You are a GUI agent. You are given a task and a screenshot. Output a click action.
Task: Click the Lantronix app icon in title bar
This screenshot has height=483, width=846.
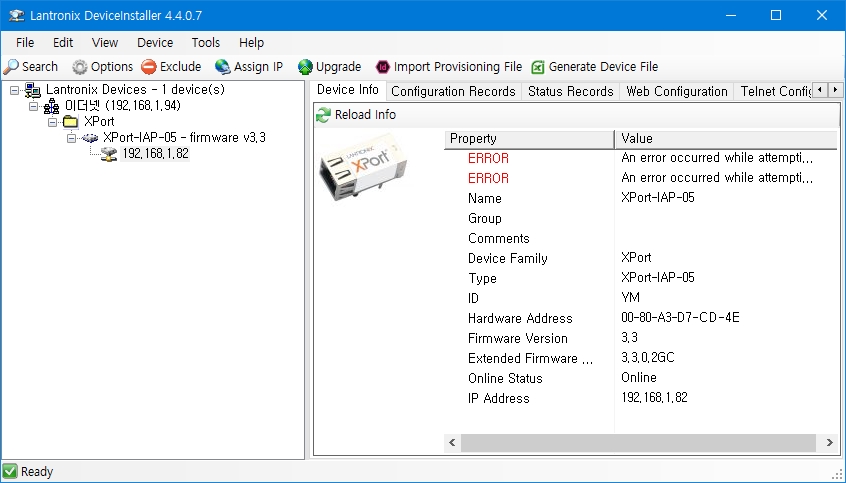click(x=17, y=15)
